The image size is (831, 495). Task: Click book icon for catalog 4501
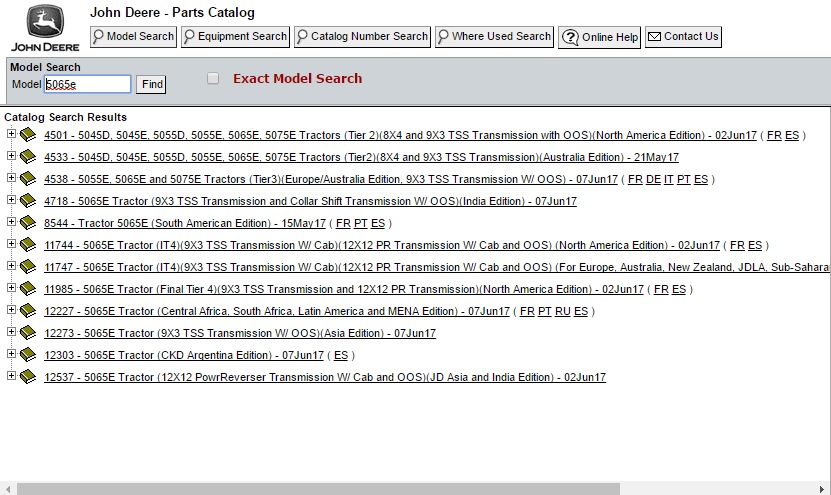click(x=27, y=135)
